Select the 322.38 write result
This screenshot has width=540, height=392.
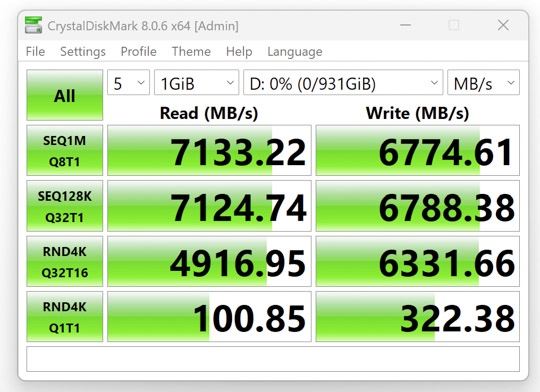[417, 317]
